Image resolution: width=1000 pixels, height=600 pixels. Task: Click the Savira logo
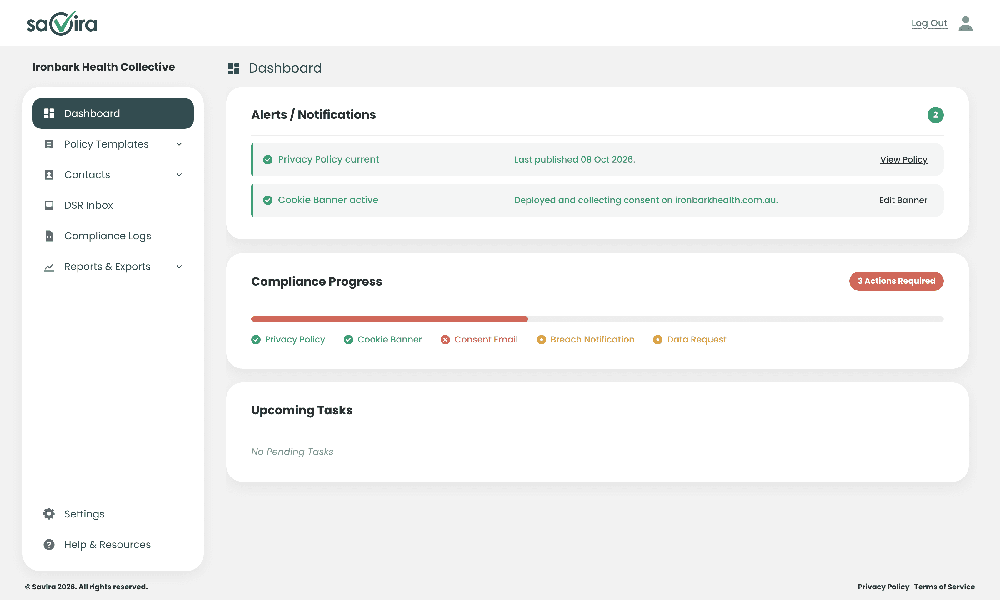(x=62, y=24)
